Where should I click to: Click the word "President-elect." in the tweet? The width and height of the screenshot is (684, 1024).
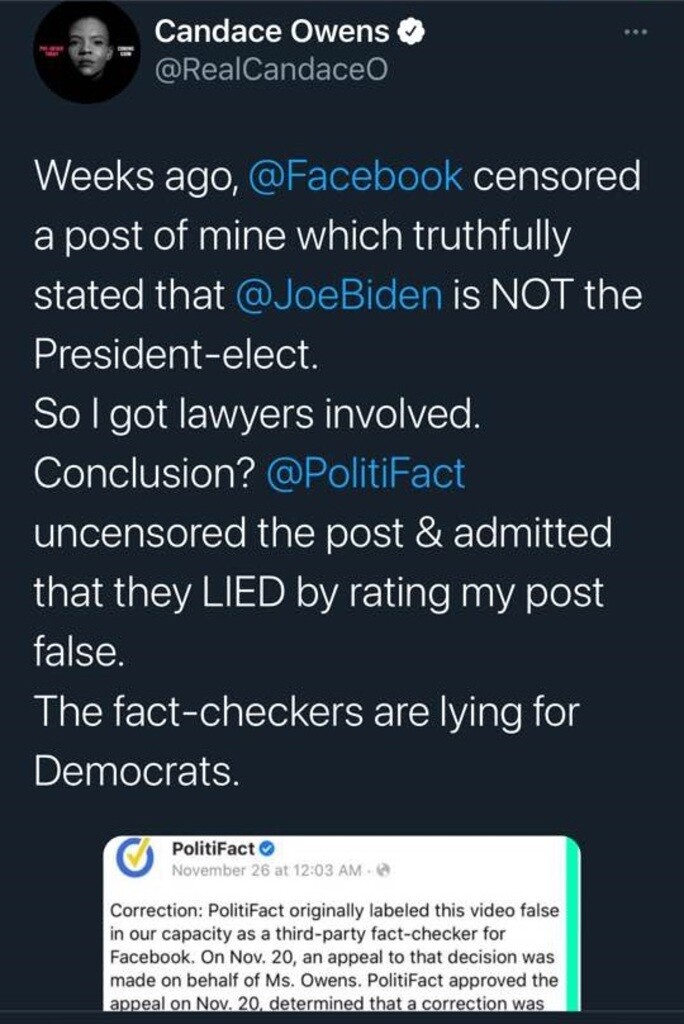(x=176, y=355)
